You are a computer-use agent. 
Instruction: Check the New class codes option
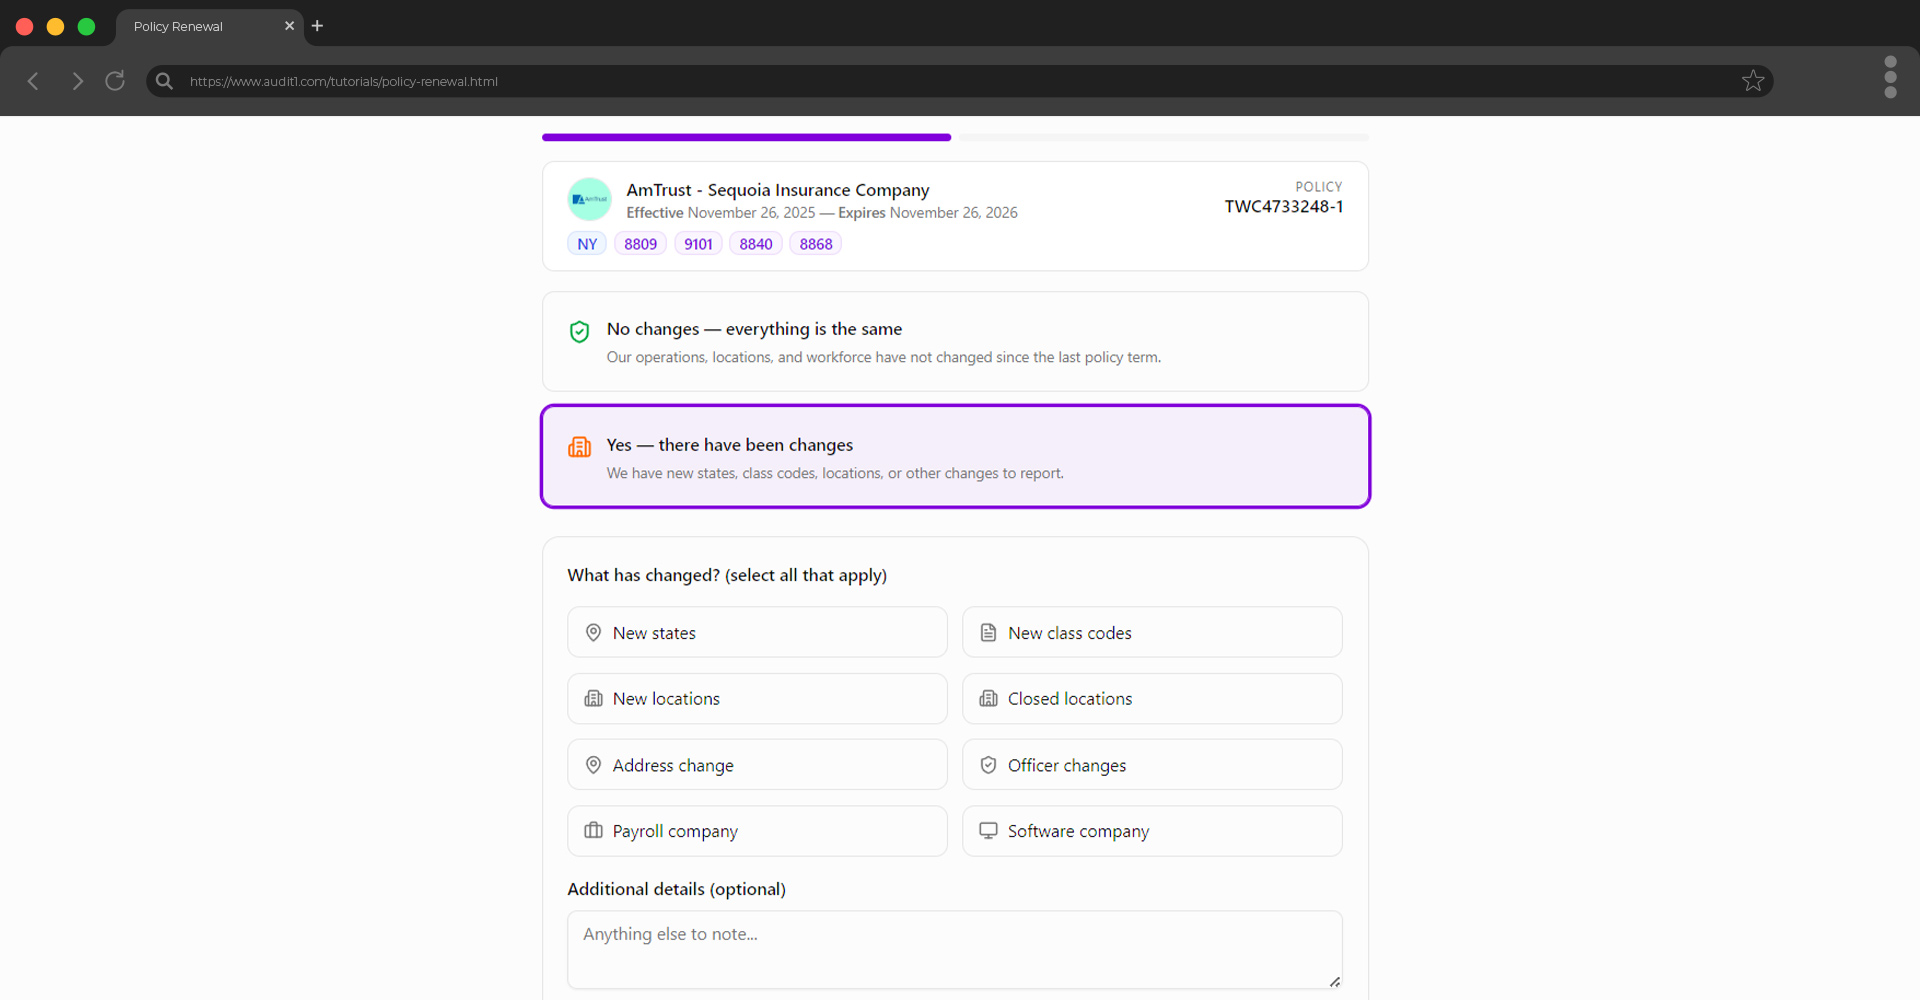[x=1151, y=632]
